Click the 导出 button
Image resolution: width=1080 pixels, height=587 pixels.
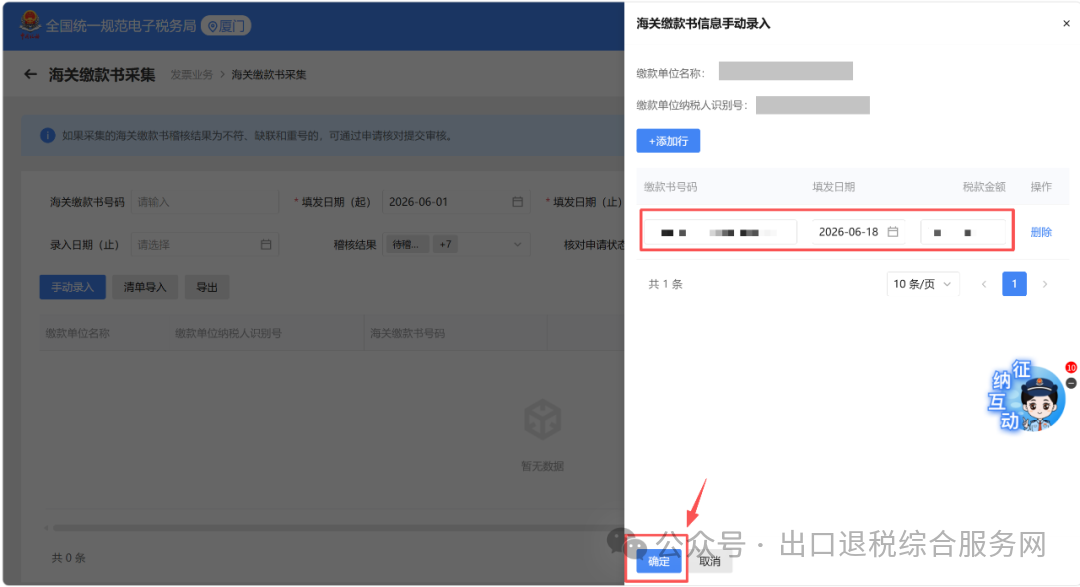[207, 287]
